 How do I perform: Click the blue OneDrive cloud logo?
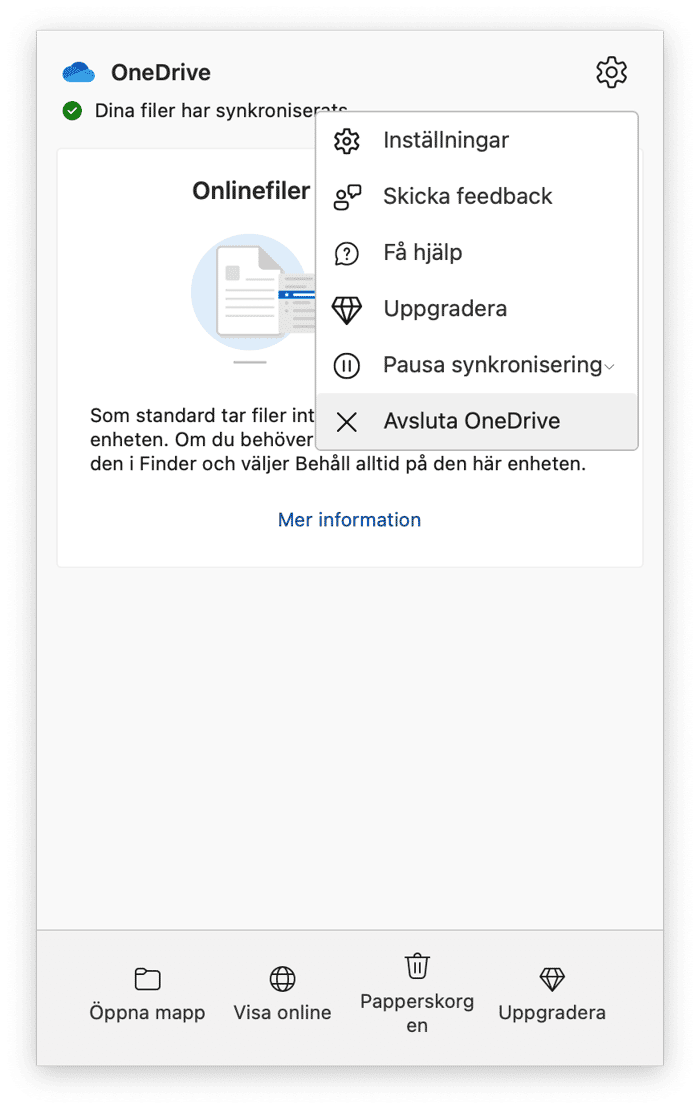coord(78,72)
